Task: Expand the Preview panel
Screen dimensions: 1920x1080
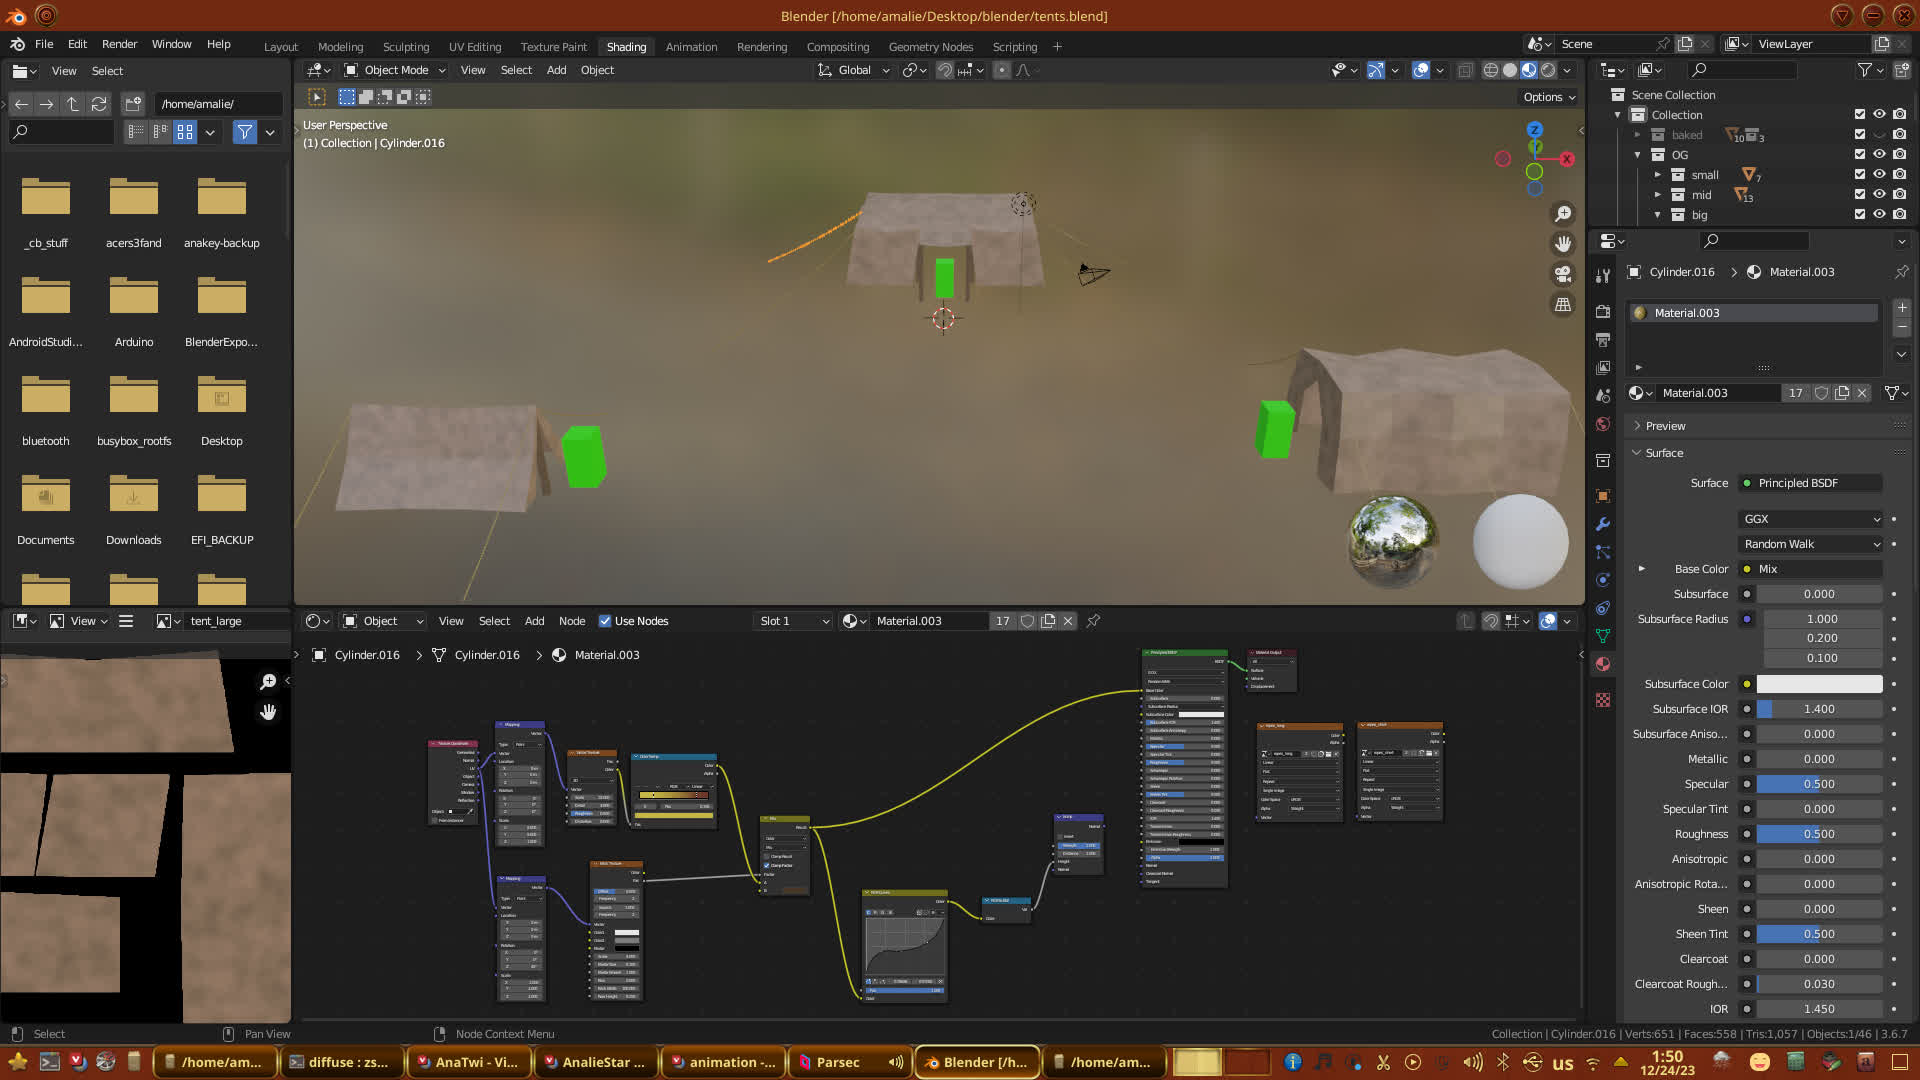Action: 1665,426
